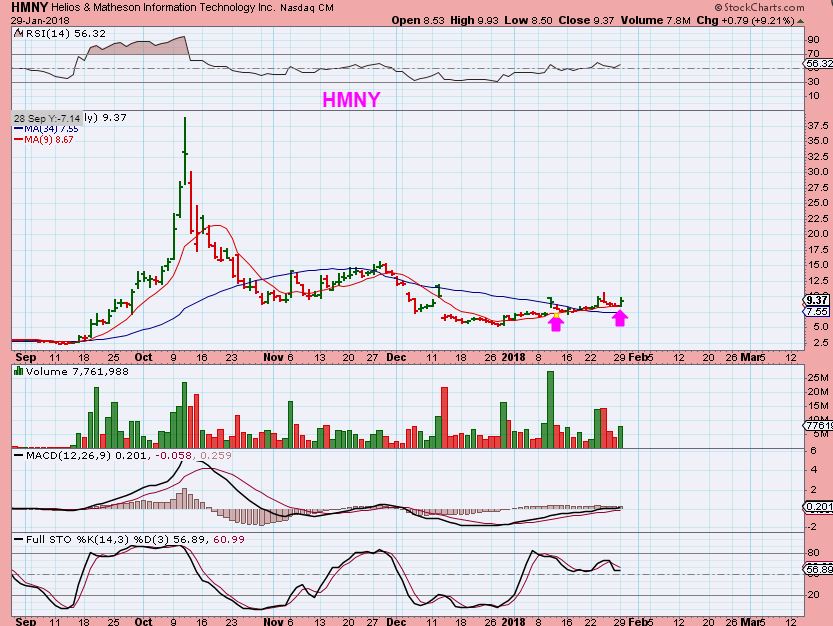Click the 'Chg +0.79 (+9.21%)' value

(746, 21)
